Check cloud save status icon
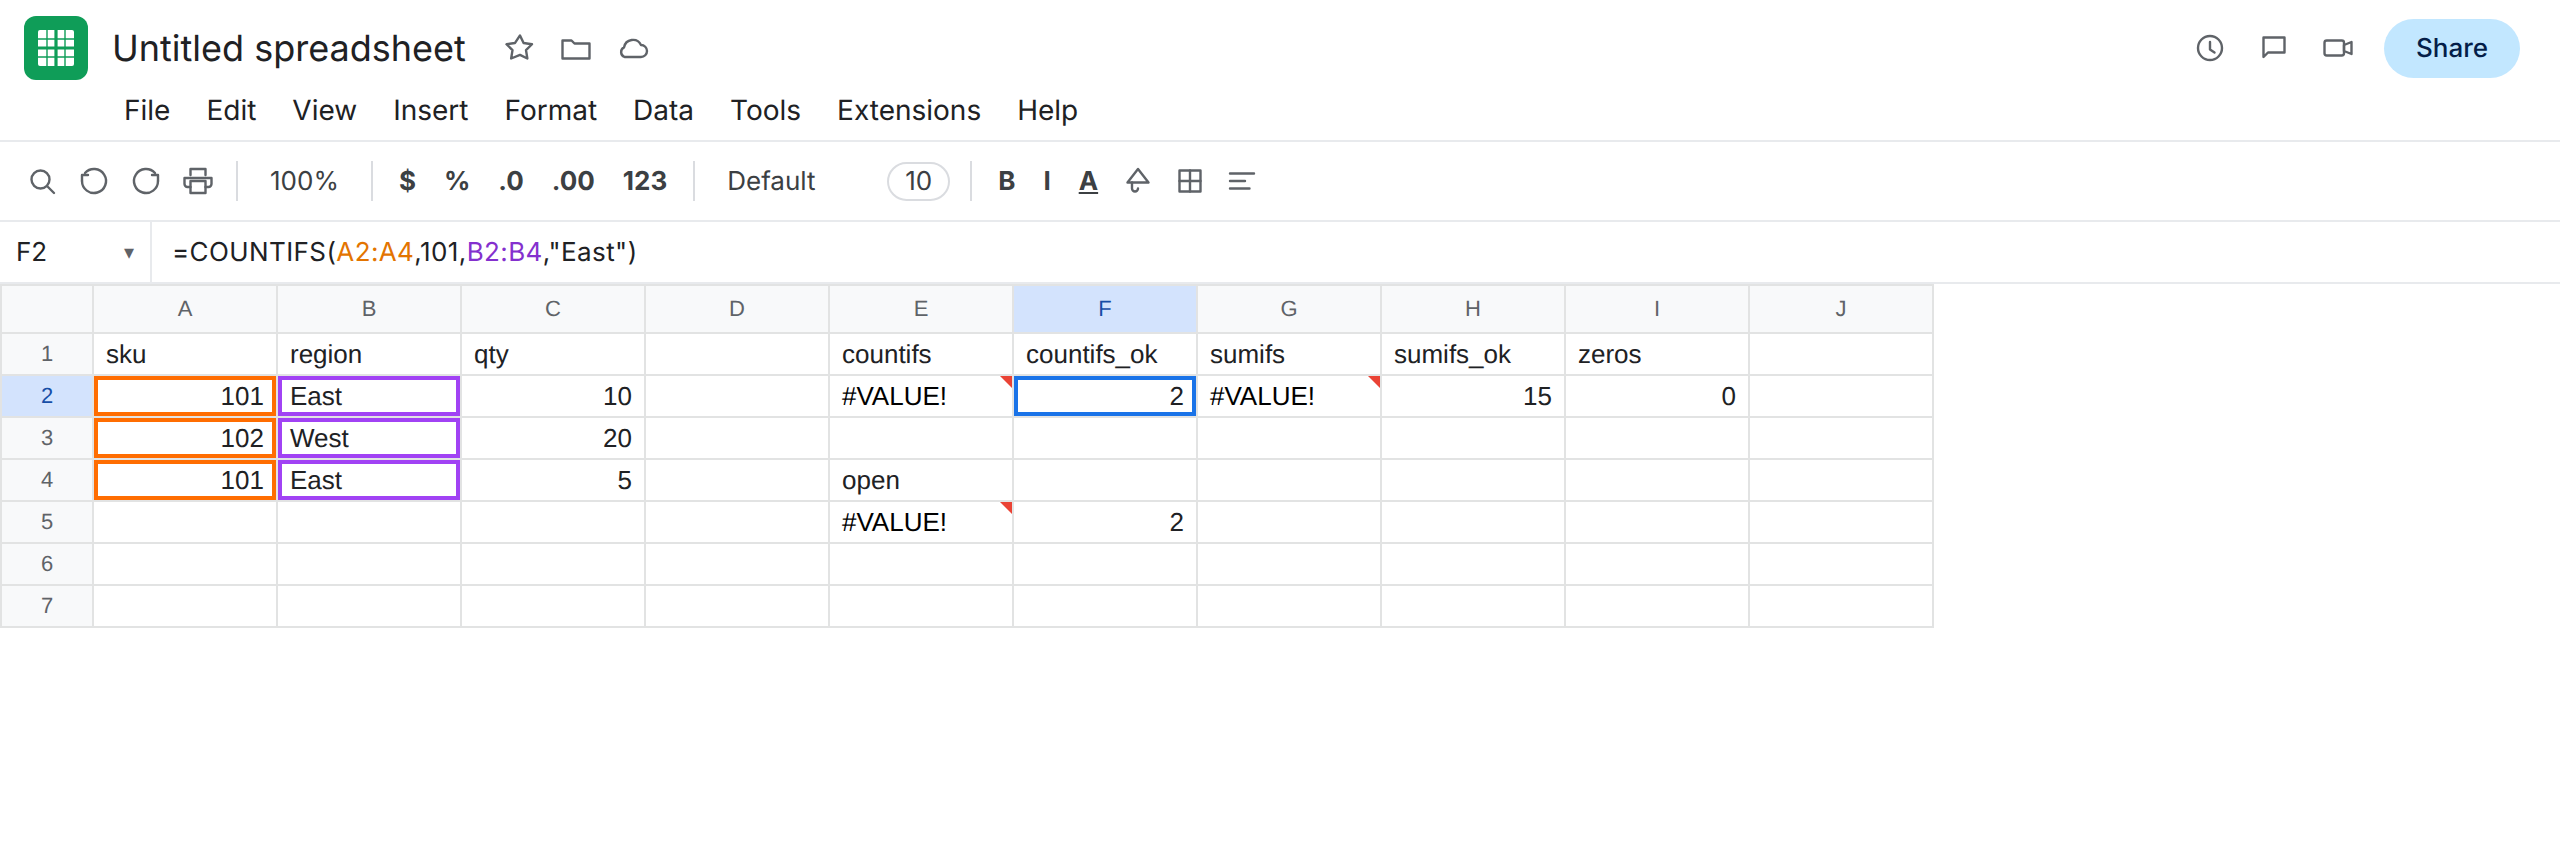Viewport: 2560px width, 860px height. [634, 48]
